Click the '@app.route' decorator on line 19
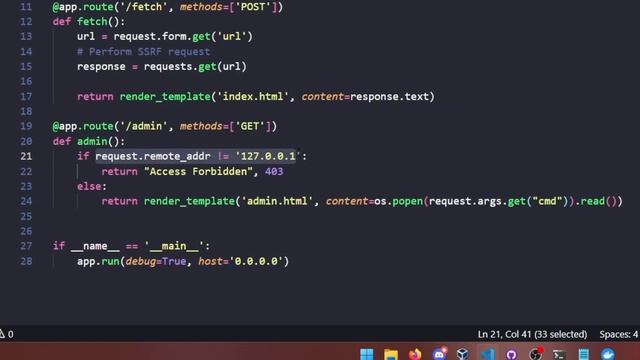 coord(83,127)
